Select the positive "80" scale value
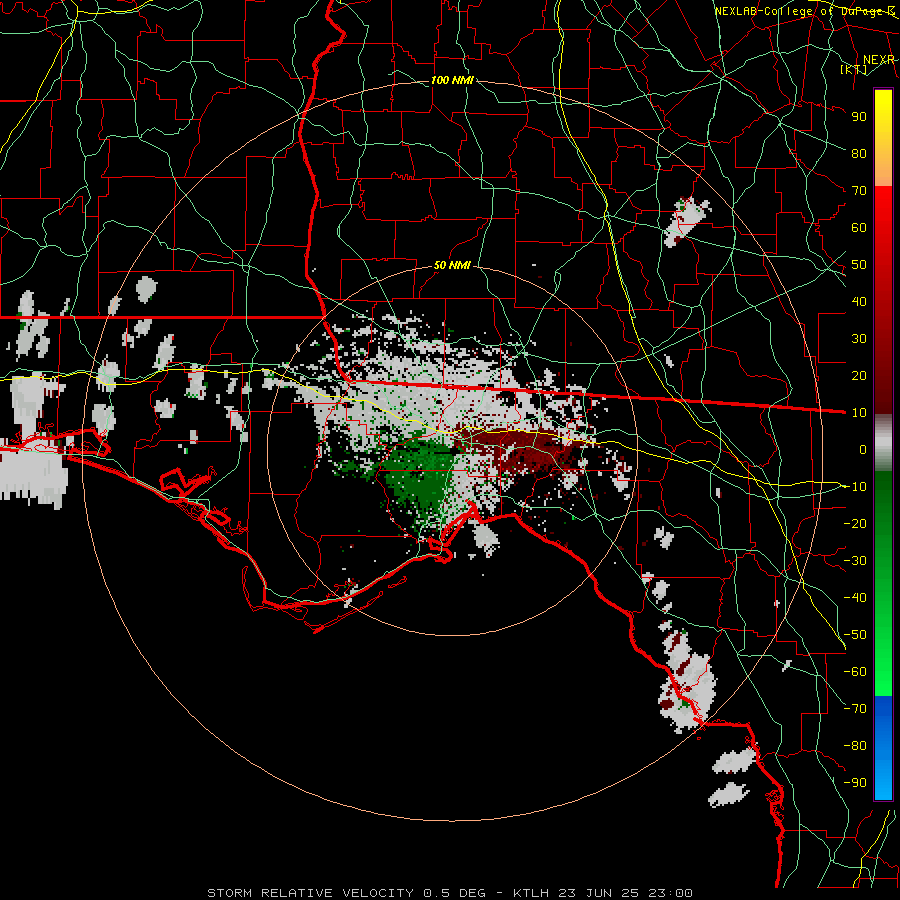The width and height of the screenshot is (900, 900). [x=859, y=153]
